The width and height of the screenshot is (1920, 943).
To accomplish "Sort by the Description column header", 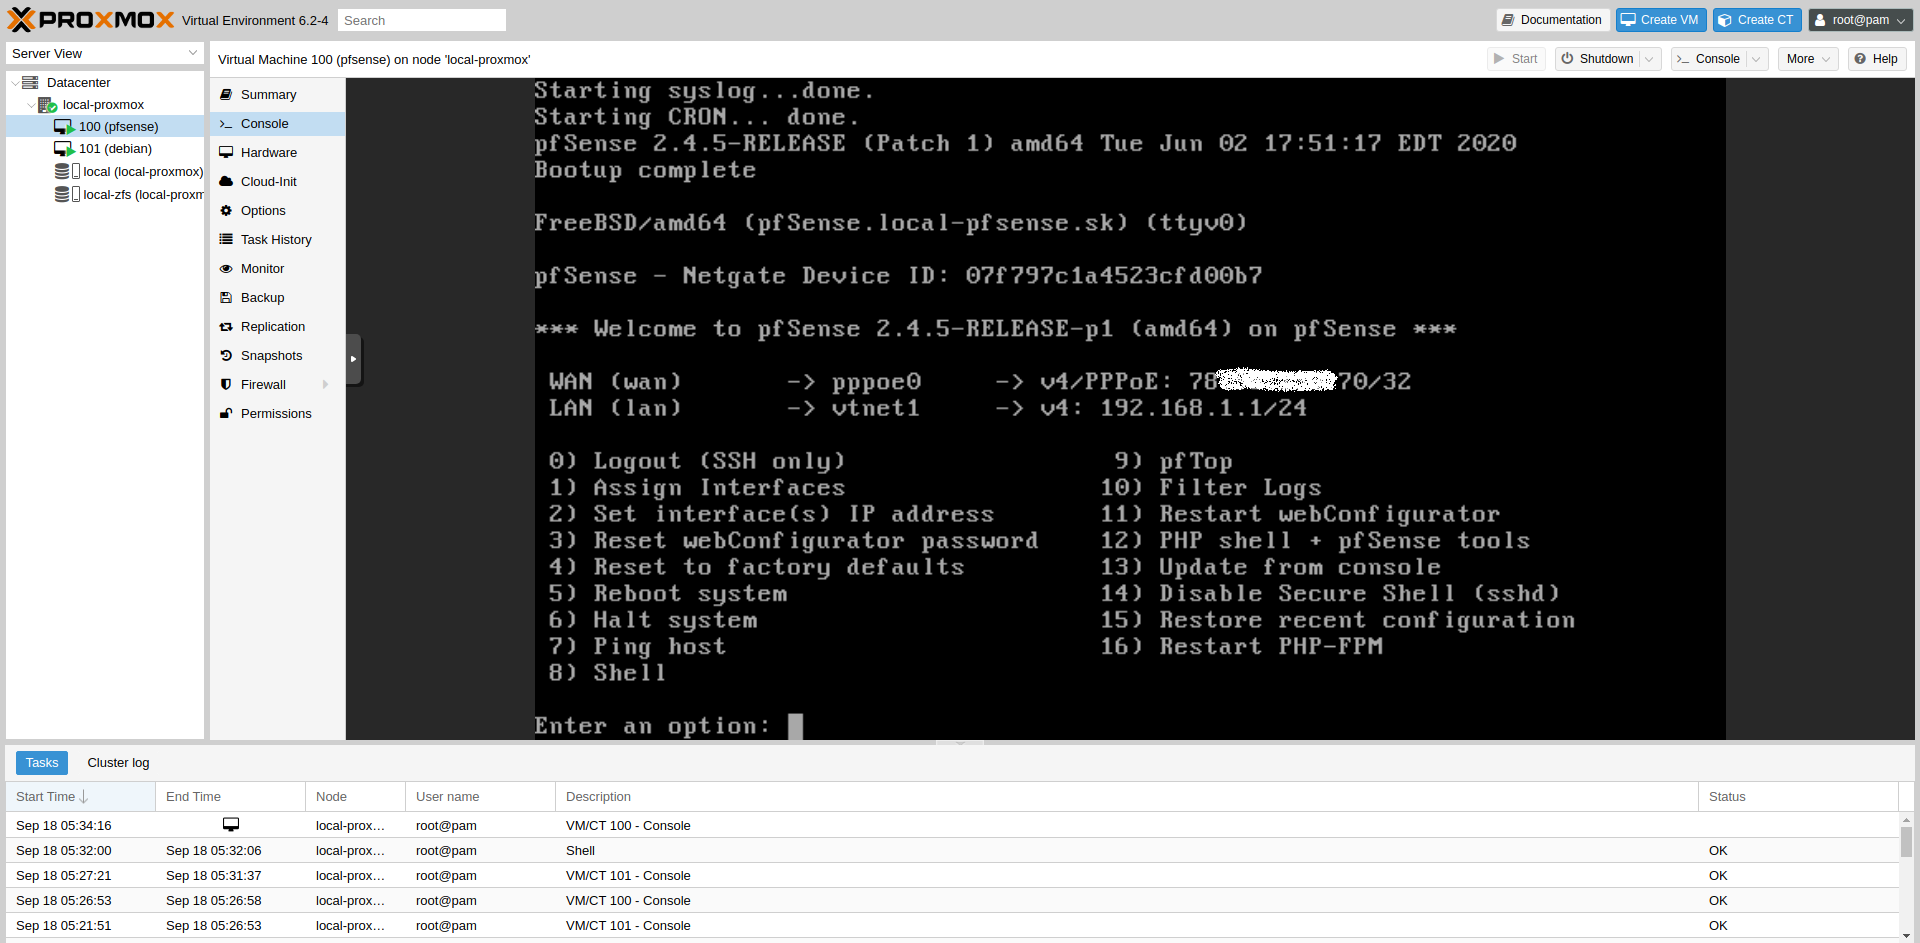I will [1127, 797].
